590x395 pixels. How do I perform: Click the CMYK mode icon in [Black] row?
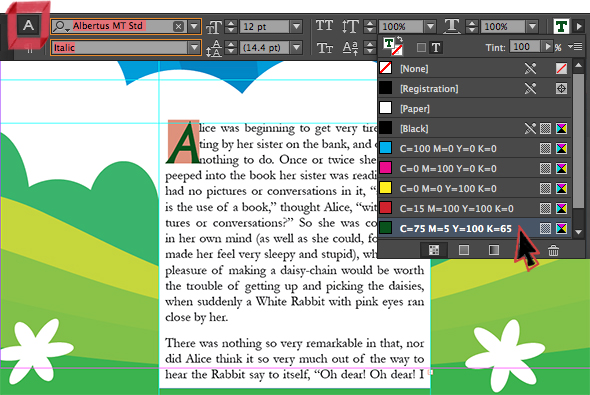tap(561, 129)
